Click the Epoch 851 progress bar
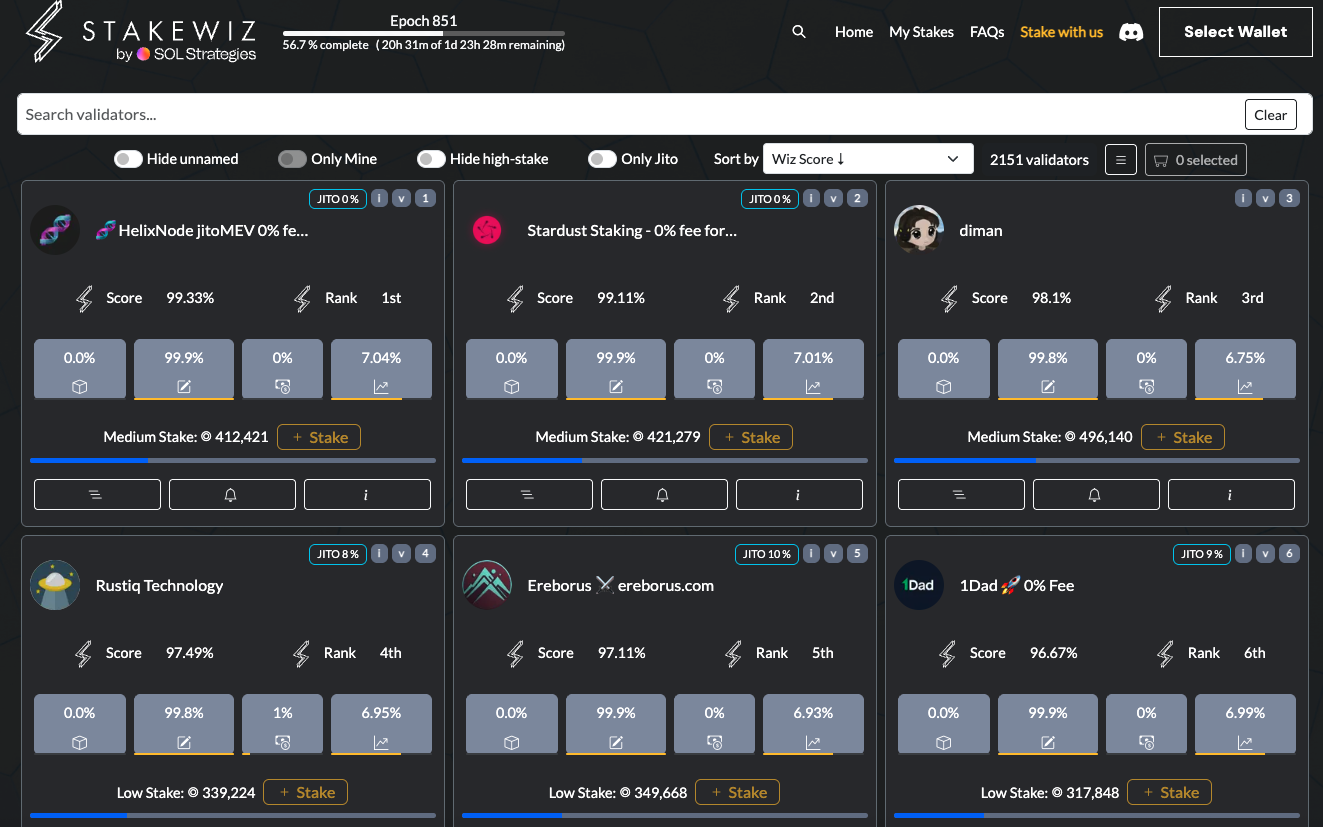 coord(423,34)
